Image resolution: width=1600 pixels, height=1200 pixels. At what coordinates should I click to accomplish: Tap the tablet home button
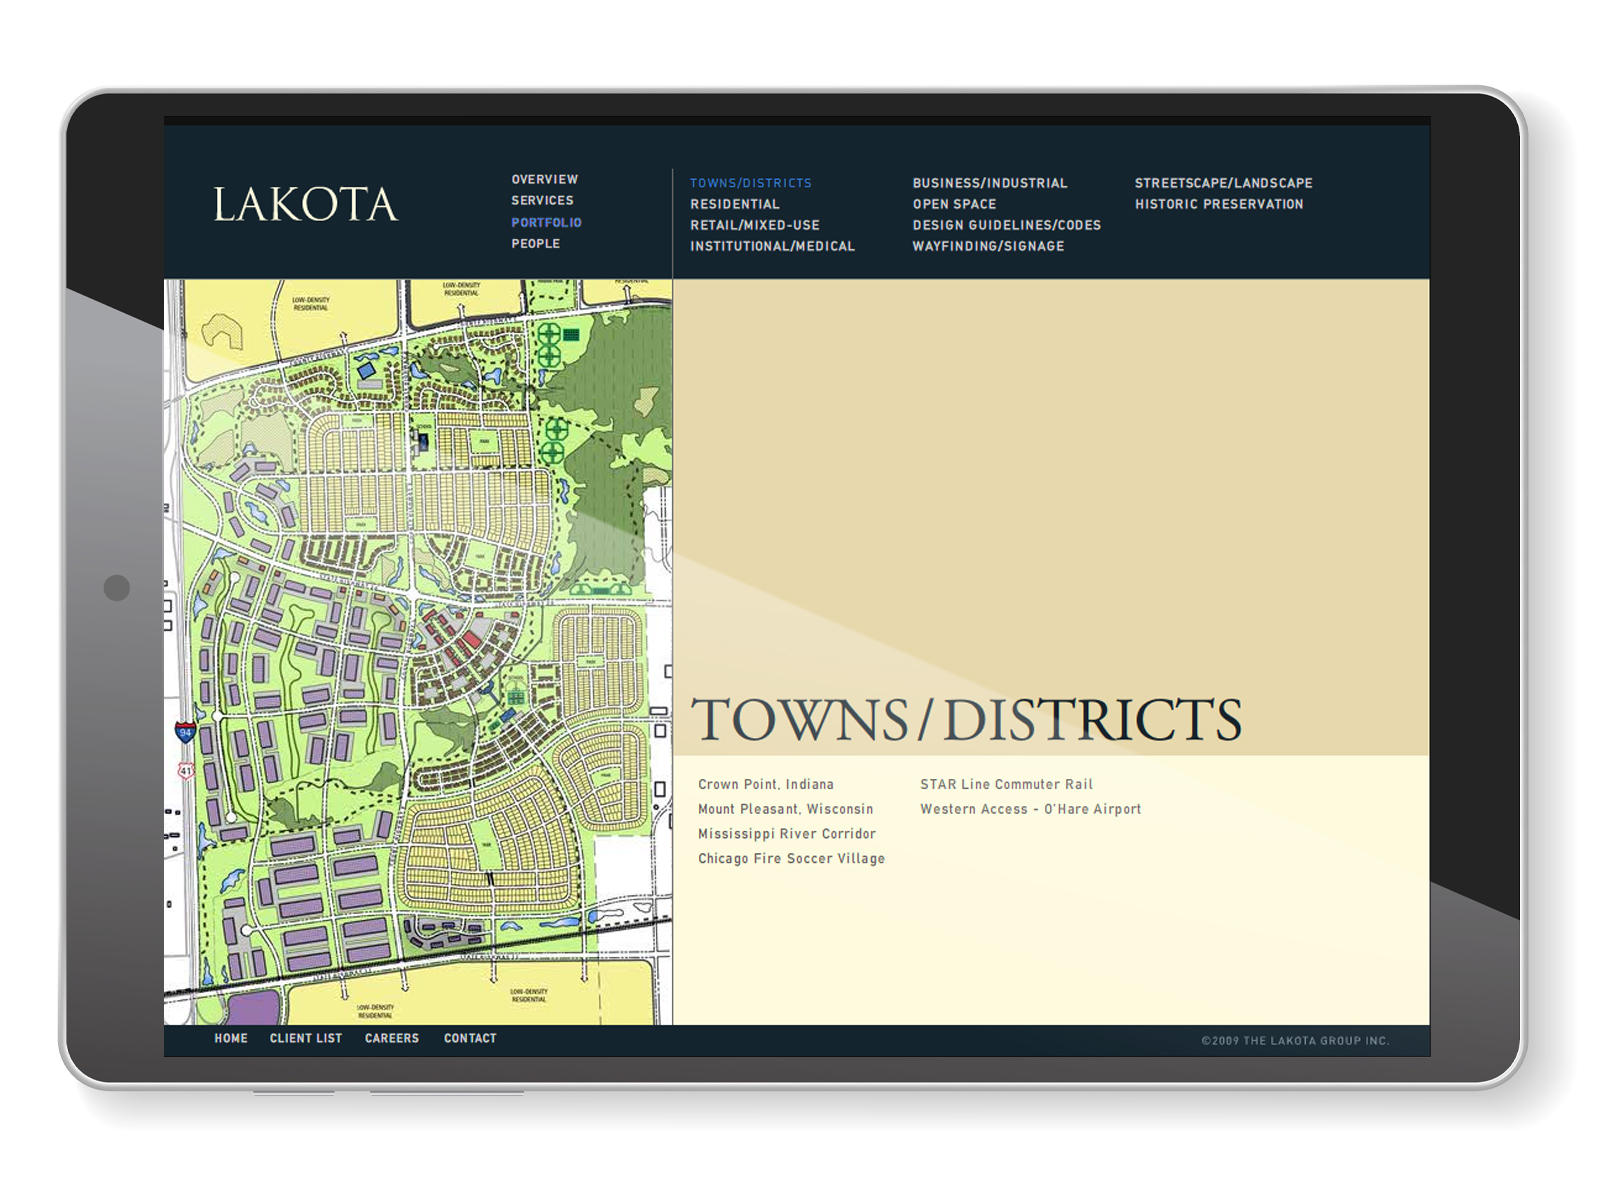(117, 588)
